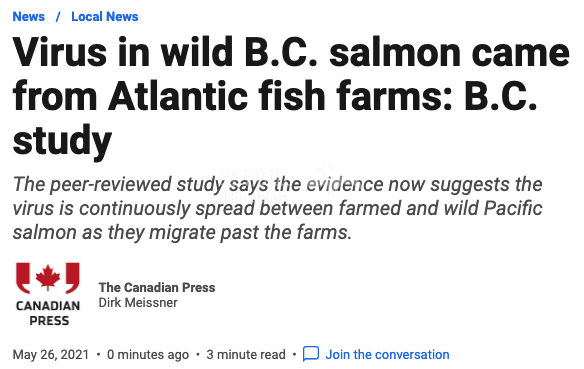The height and width of the screenshot is (369, 584).
Task: Click the red maple leaf logo
Action: coord(48,278)
